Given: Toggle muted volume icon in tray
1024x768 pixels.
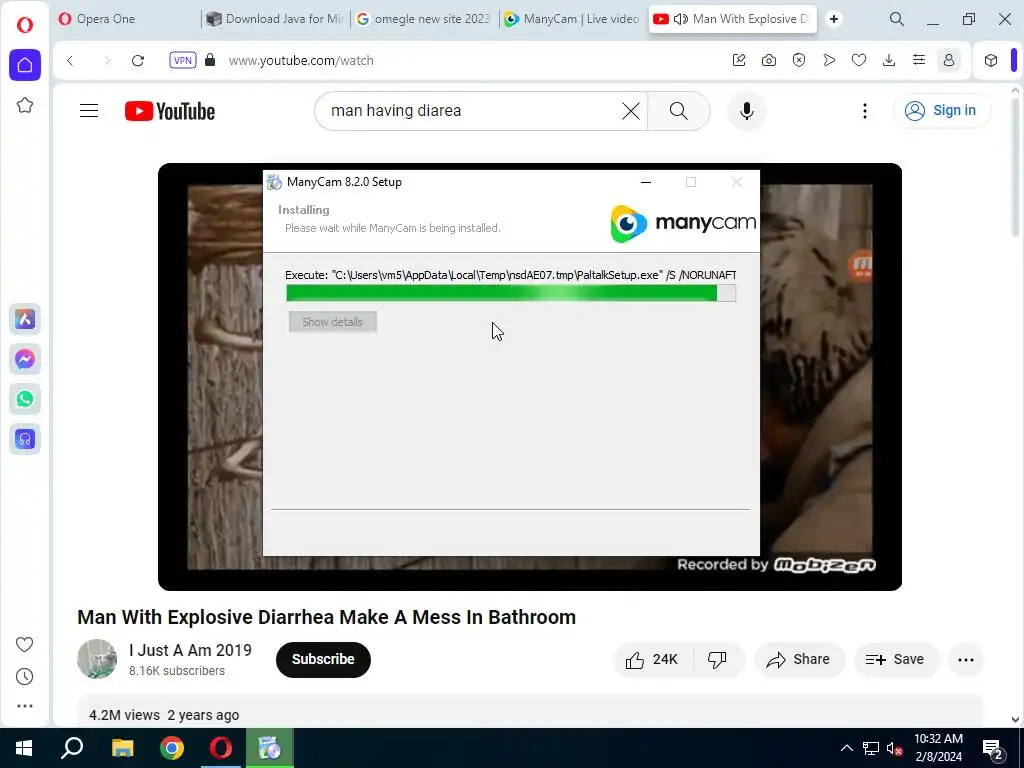Looking at the screenshot, I should [x=894, y=748].
